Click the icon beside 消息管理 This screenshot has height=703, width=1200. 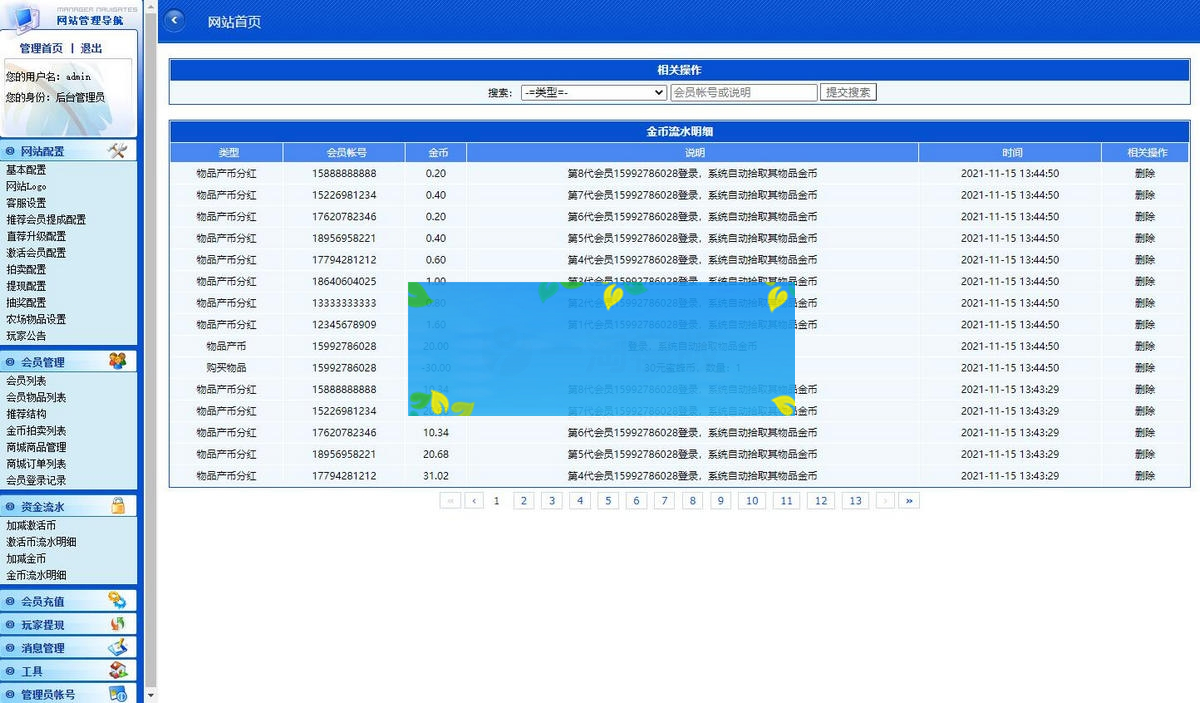(117, 648)
